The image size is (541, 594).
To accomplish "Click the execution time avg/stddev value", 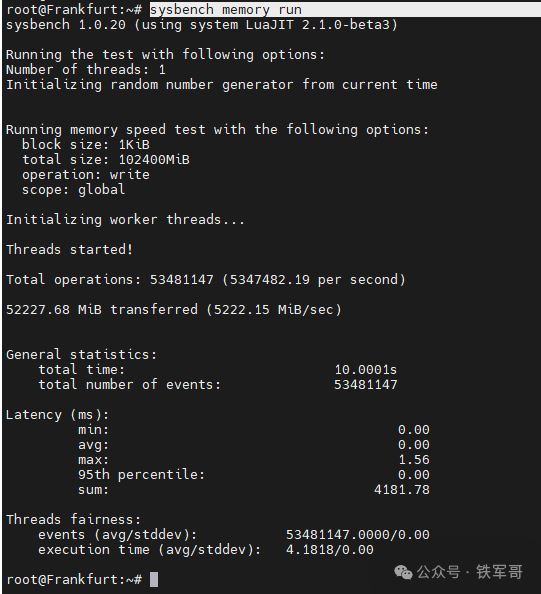I will [330, 550].
